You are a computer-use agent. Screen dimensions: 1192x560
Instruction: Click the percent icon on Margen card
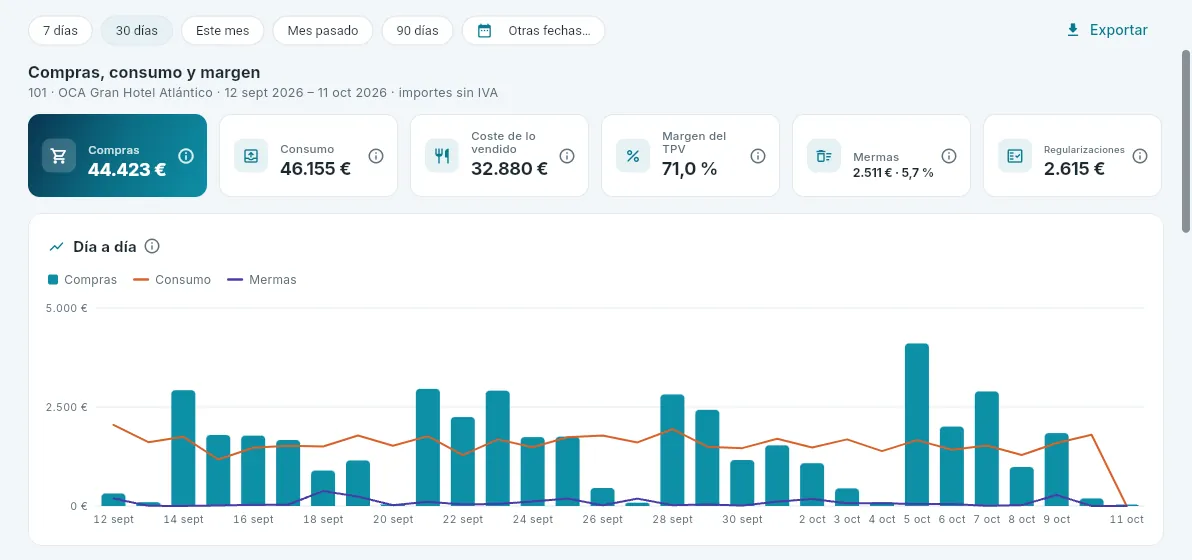coord(632,156)
